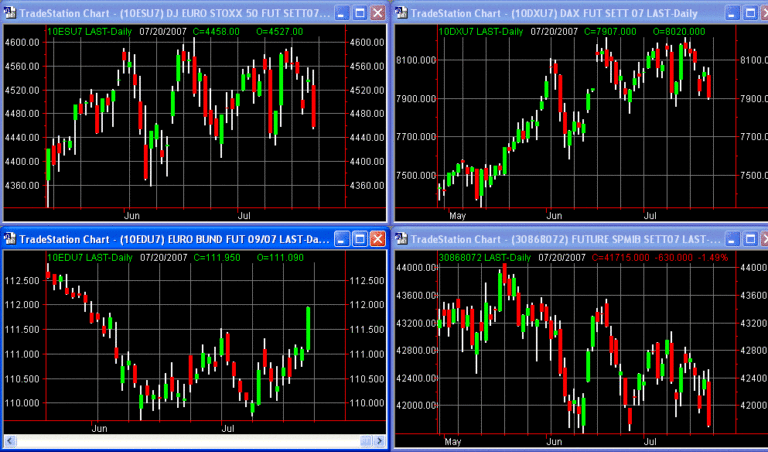Close the DJ Euro Stoxx 50 chart window

[377, 13]
